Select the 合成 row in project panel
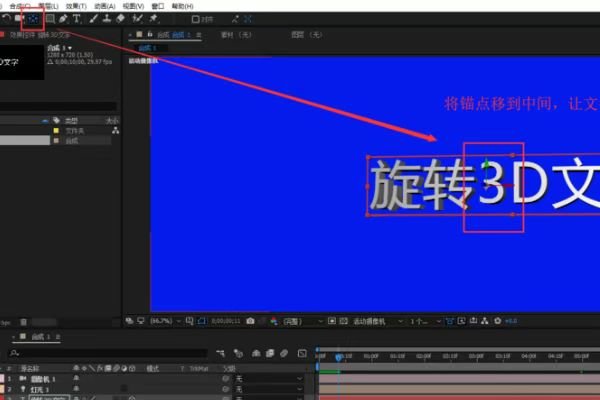The height and width of the screenshot is (400, 600). pyautogui.click(x=55, y=141)
